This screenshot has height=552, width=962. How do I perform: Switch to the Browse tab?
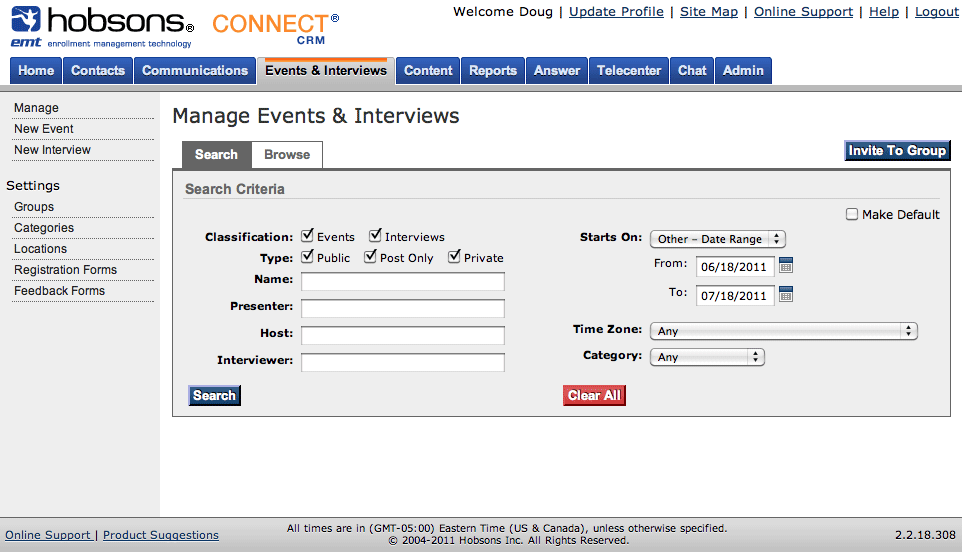click(287, 155)
